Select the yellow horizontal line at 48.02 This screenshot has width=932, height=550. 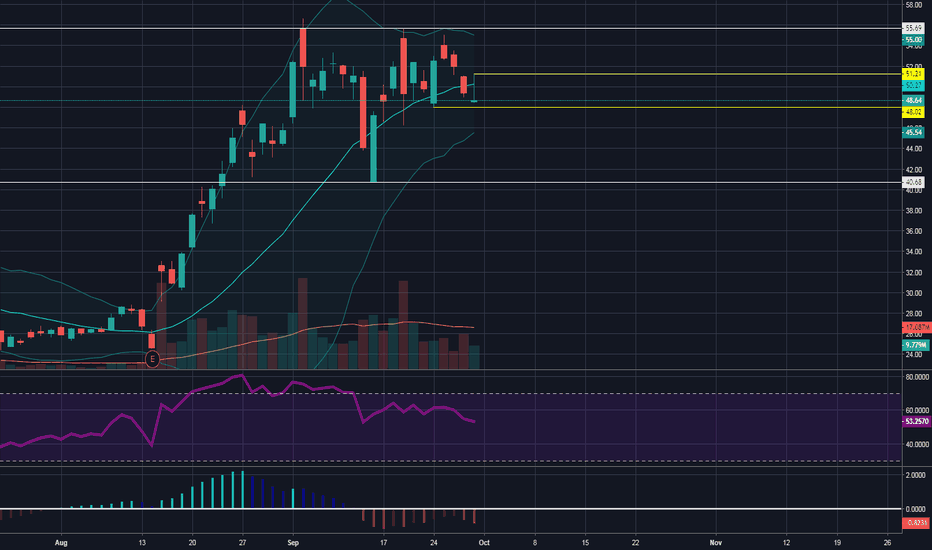pyautogui.click(x=667, y=107)
